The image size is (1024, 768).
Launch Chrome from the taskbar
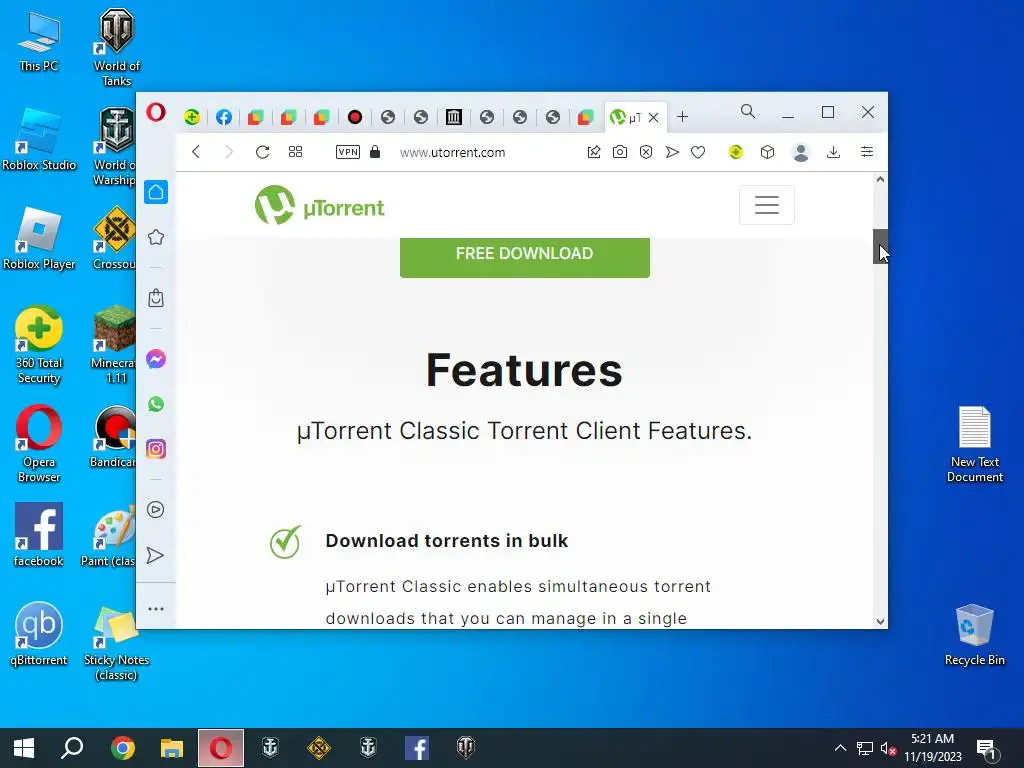122,748
